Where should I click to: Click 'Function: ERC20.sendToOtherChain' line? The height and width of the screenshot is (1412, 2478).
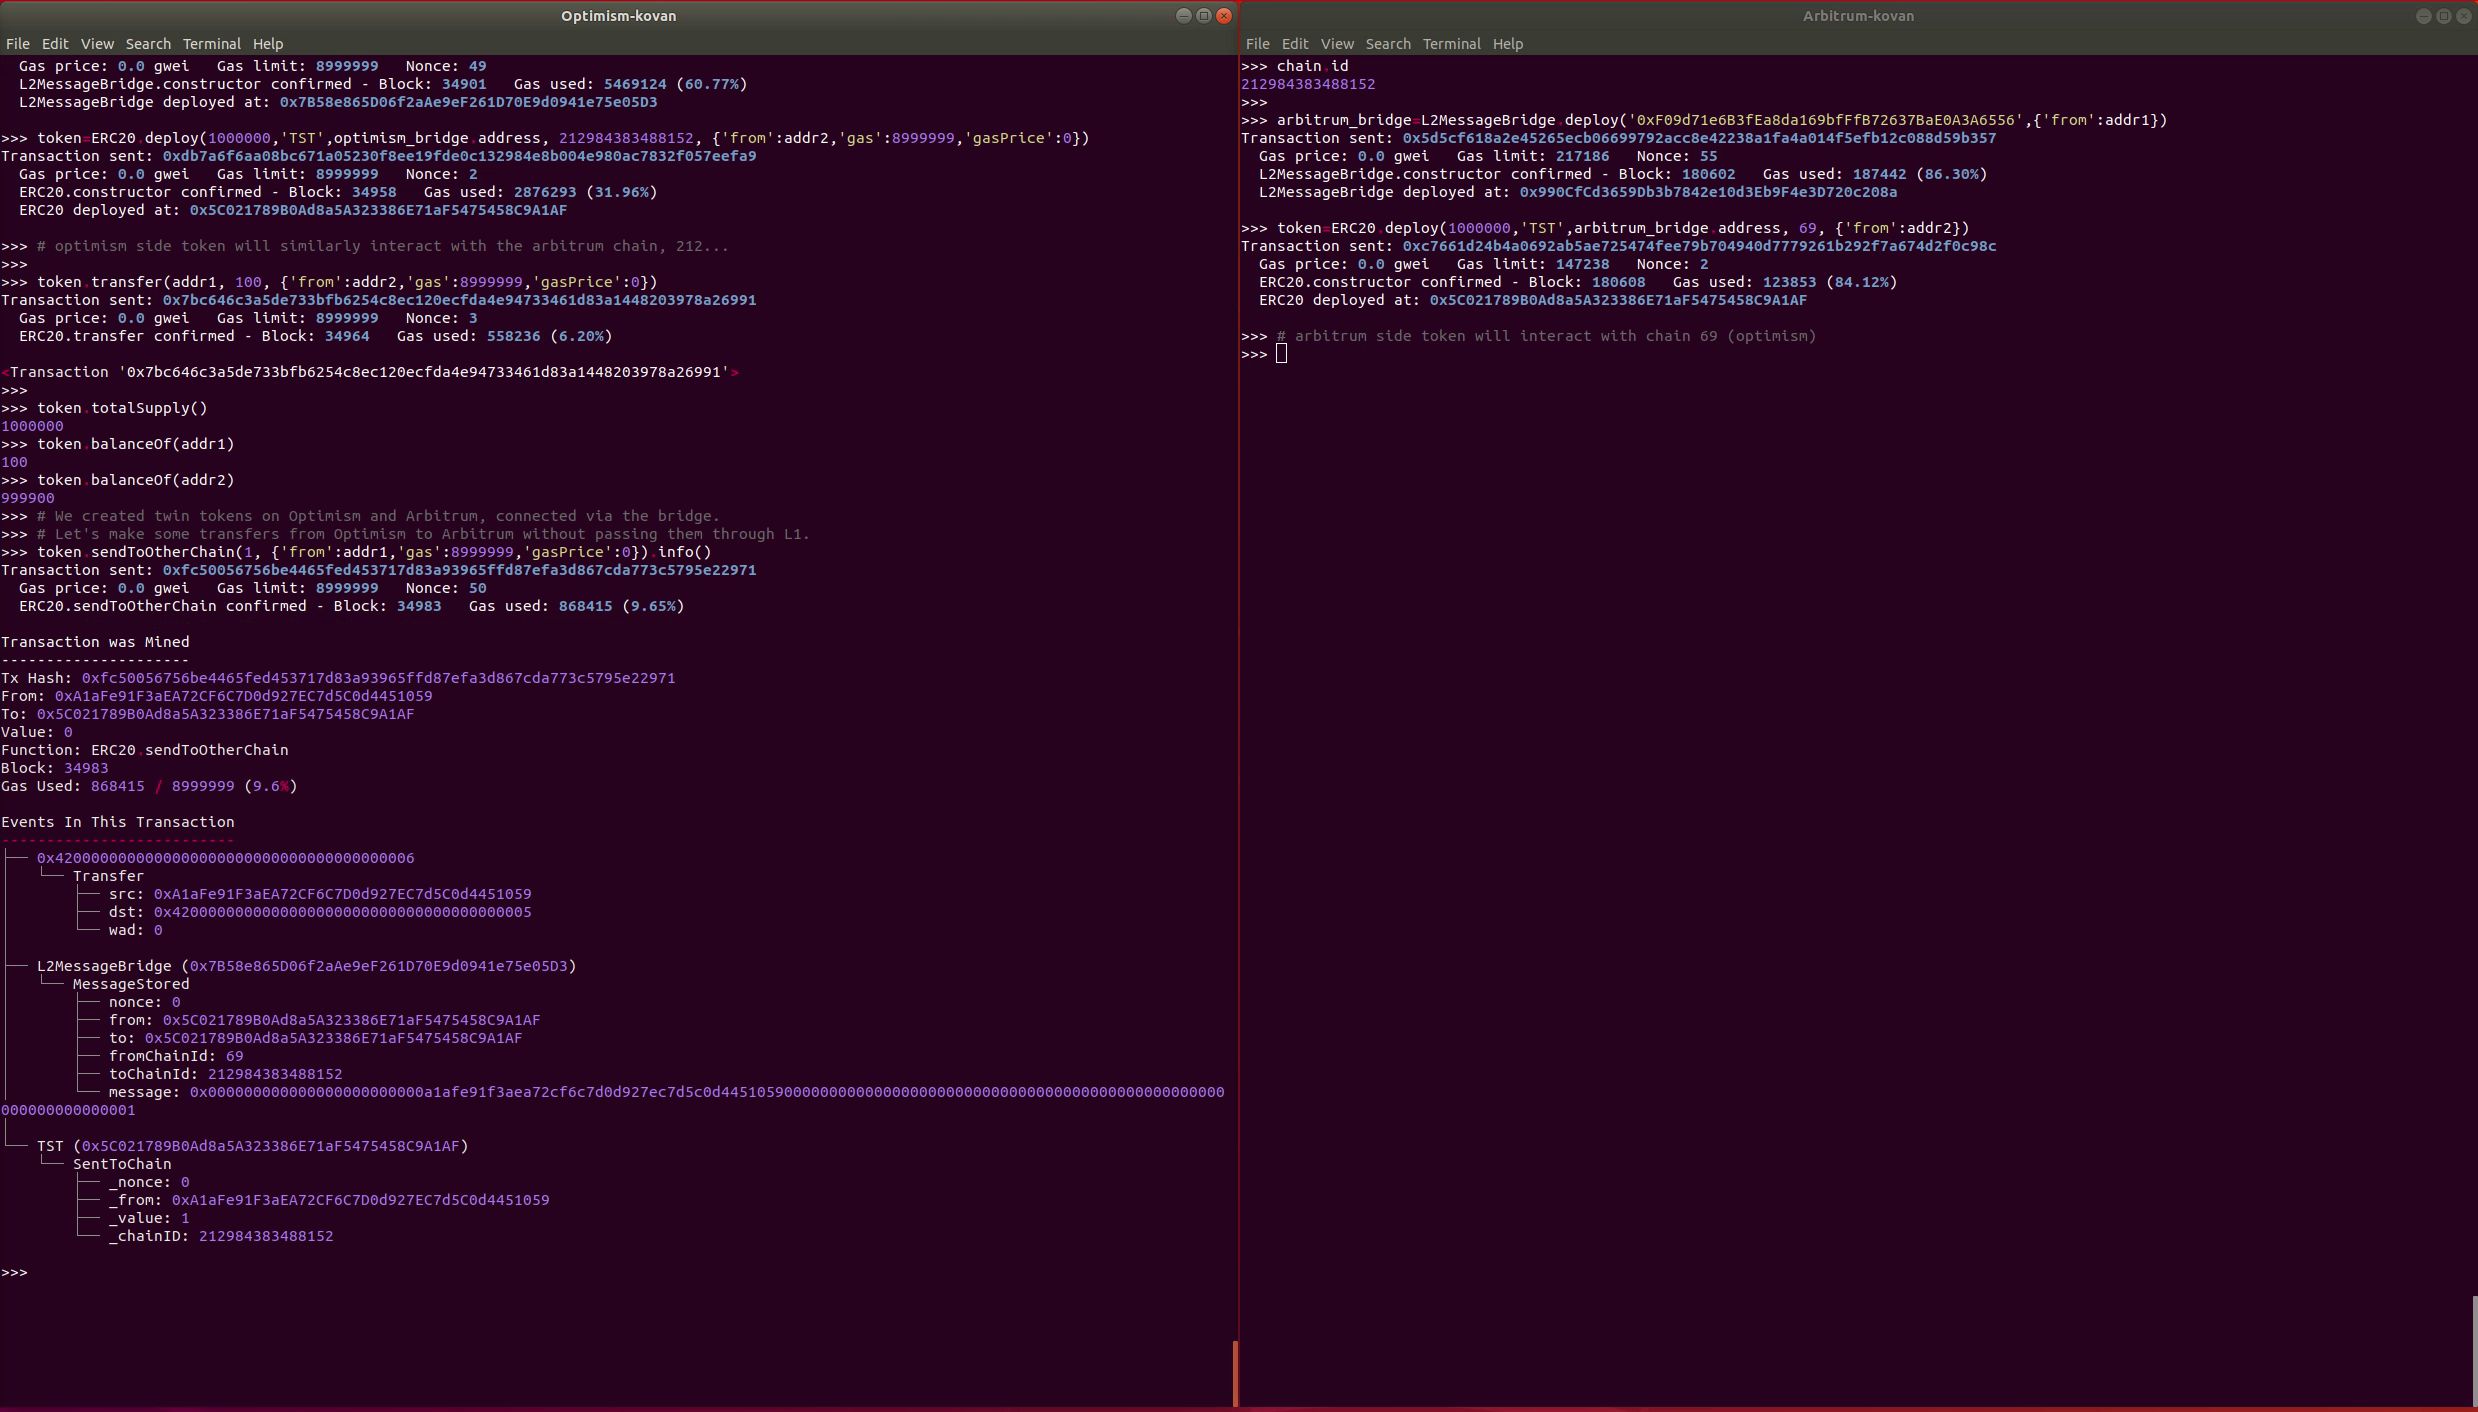tap(145, 750)
